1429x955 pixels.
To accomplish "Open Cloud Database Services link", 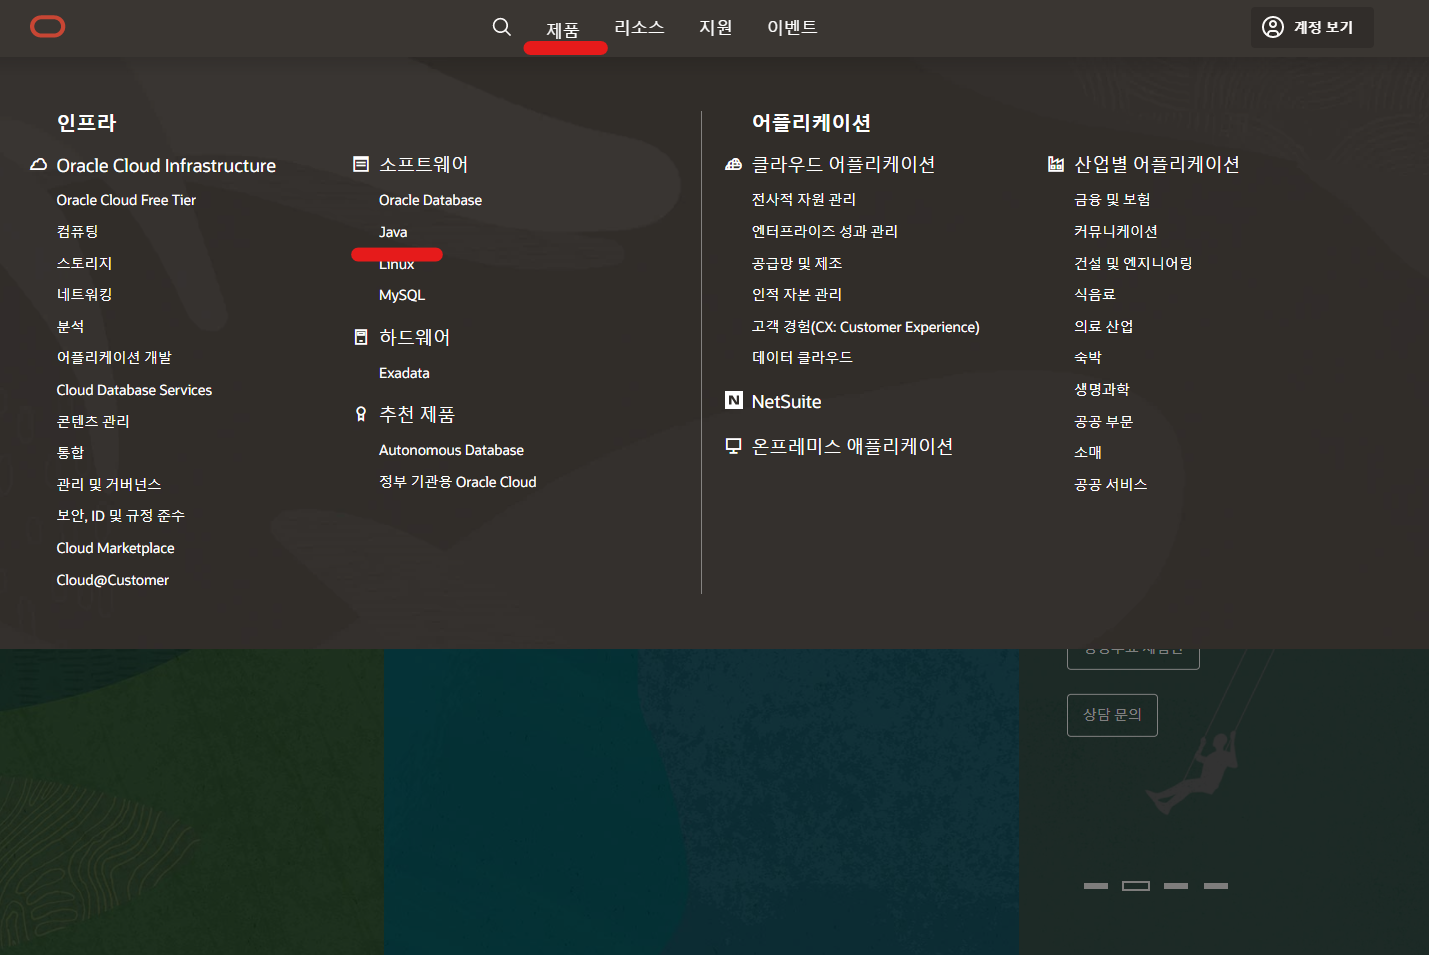I will coord(134,390).
